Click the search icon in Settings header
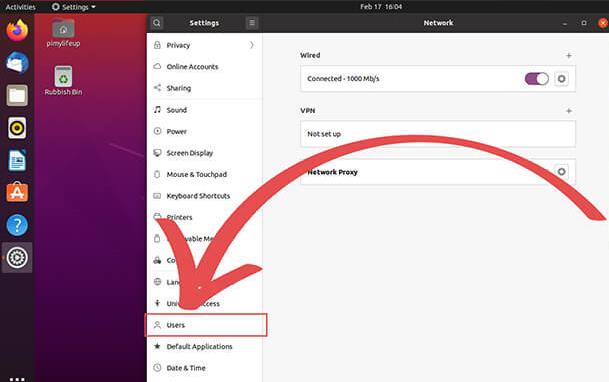 coord(157,23)
